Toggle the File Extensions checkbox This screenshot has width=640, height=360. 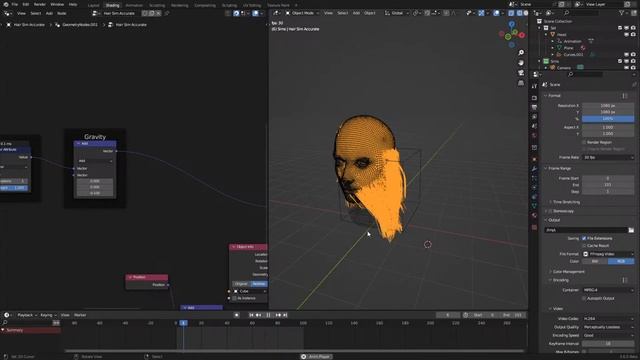[x=584, y=238]
